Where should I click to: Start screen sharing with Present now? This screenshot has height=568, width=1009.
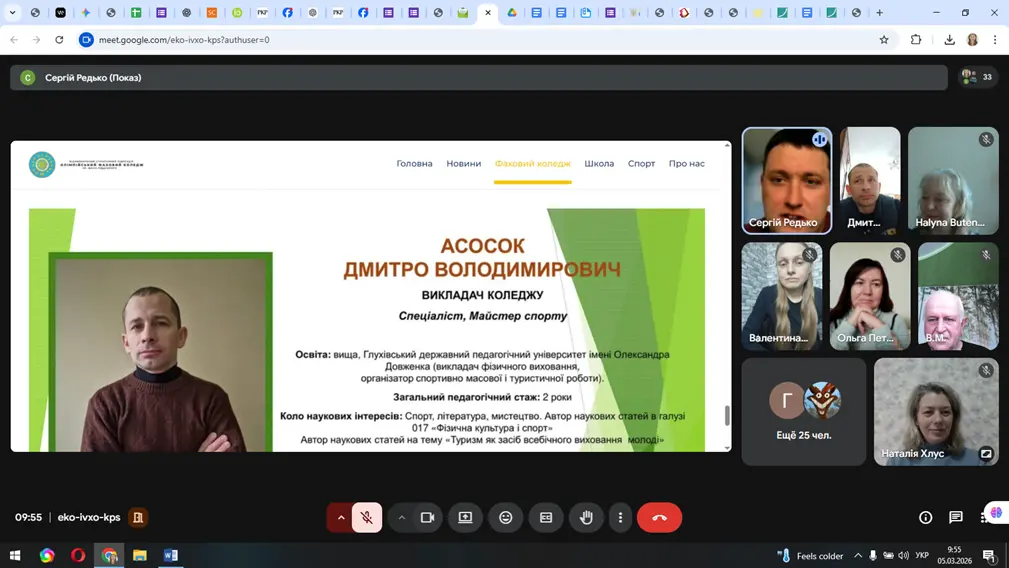click(465, 517)
